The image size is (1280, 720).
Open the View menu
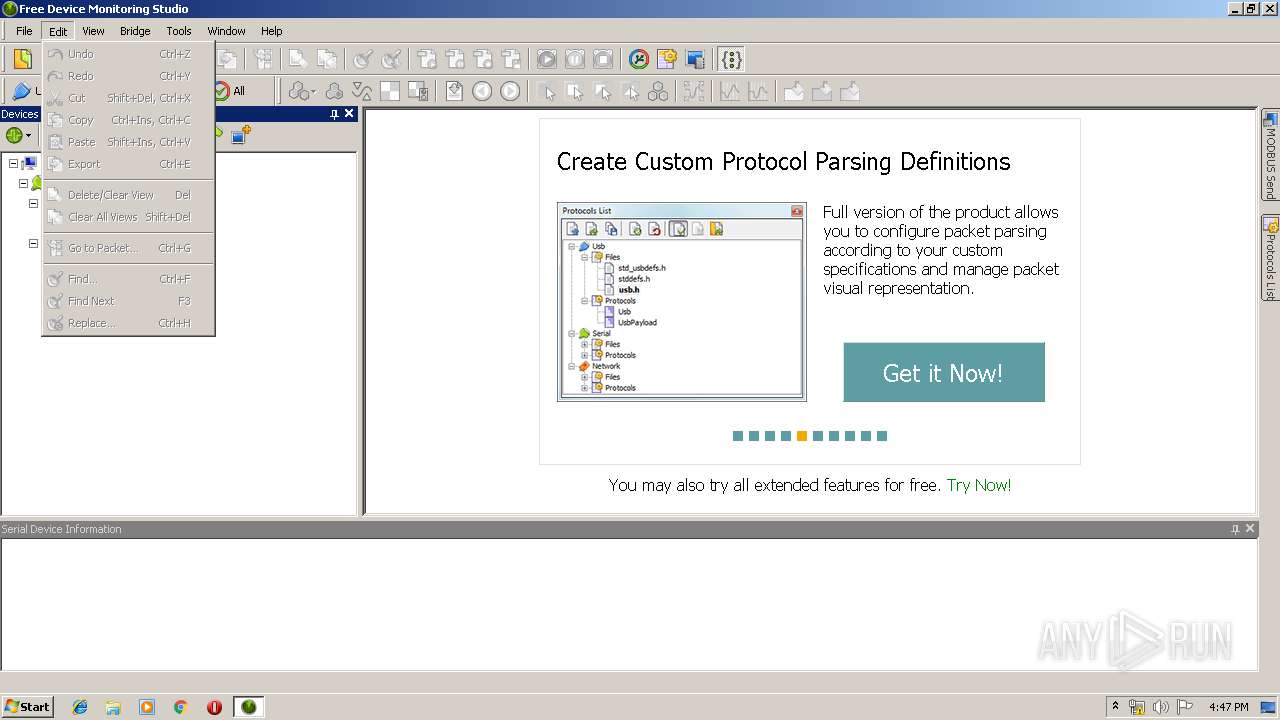[x=93, y=31]
